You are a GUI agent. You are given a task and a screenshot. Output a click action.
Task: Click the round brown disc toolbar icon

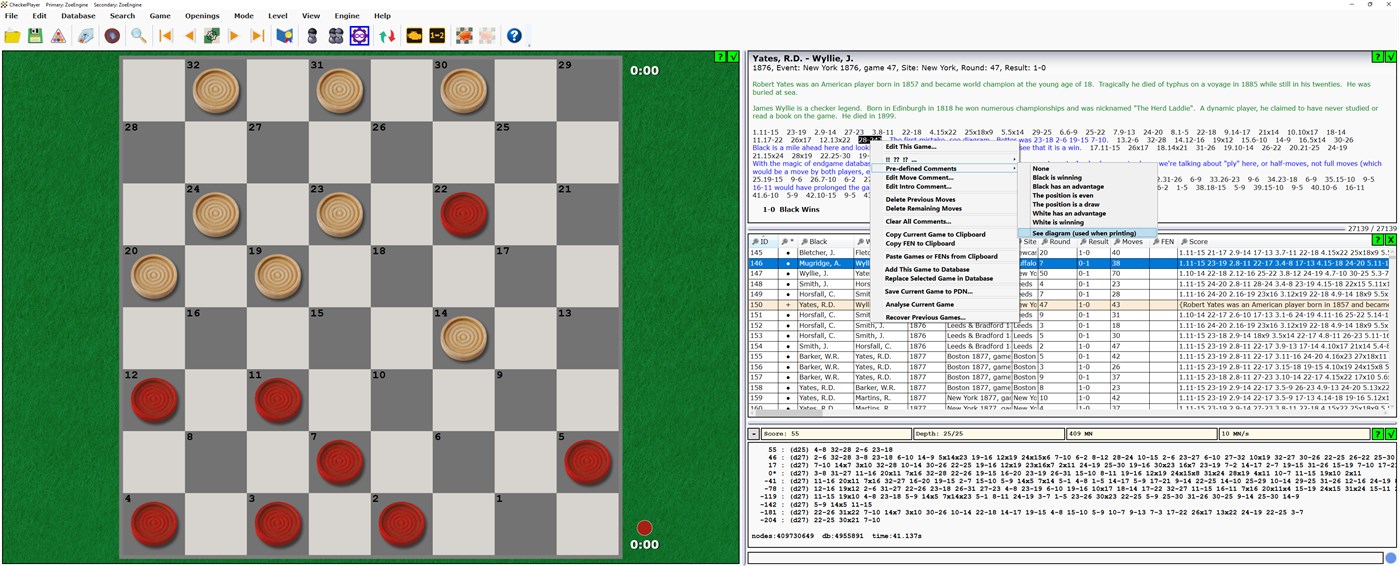tap(112, 36)
